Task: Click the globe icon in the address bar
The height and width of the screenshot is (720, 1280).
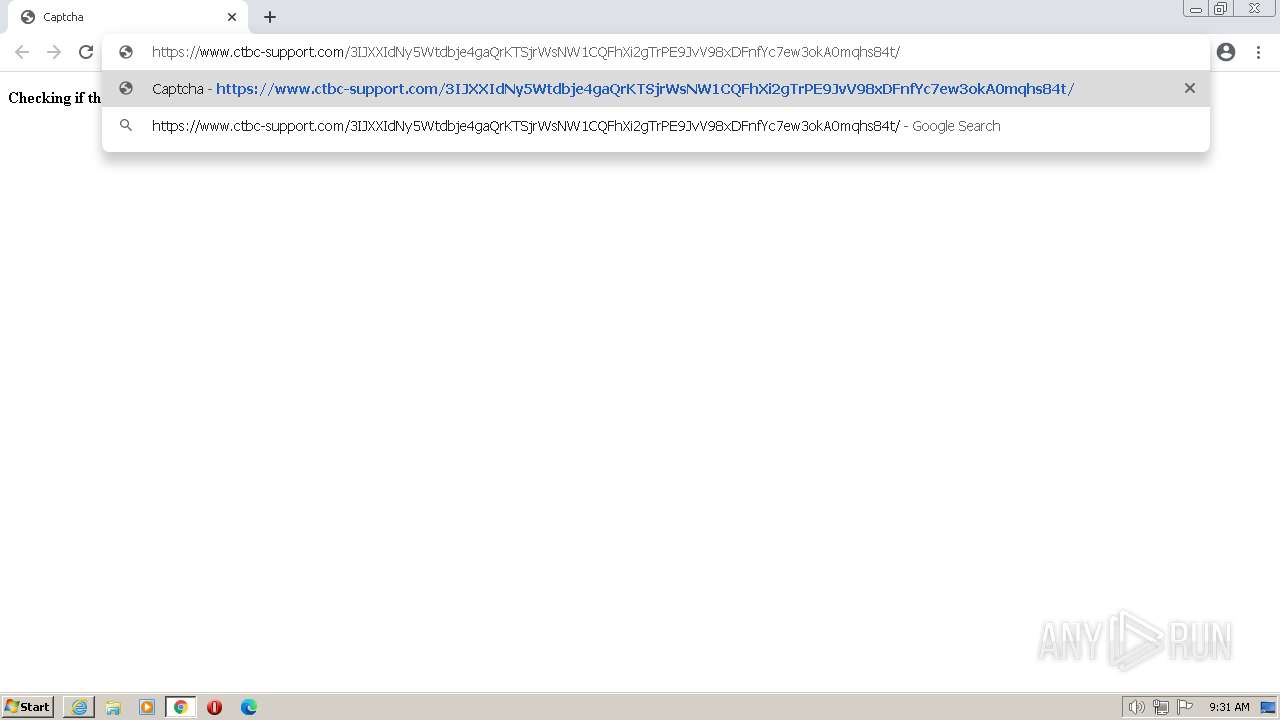Action: point(126,52)
